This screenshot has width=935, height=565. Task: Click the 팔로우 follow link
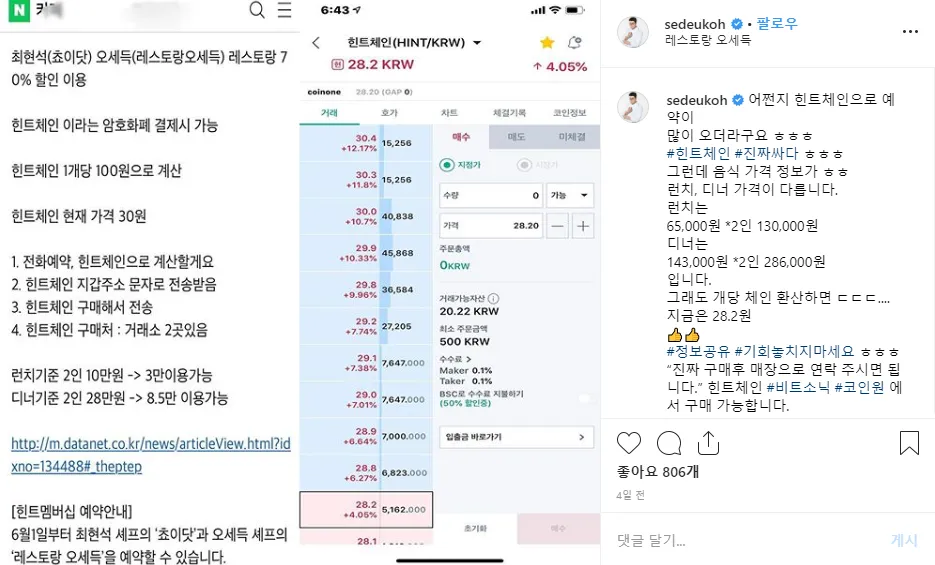tap(777, 23)
